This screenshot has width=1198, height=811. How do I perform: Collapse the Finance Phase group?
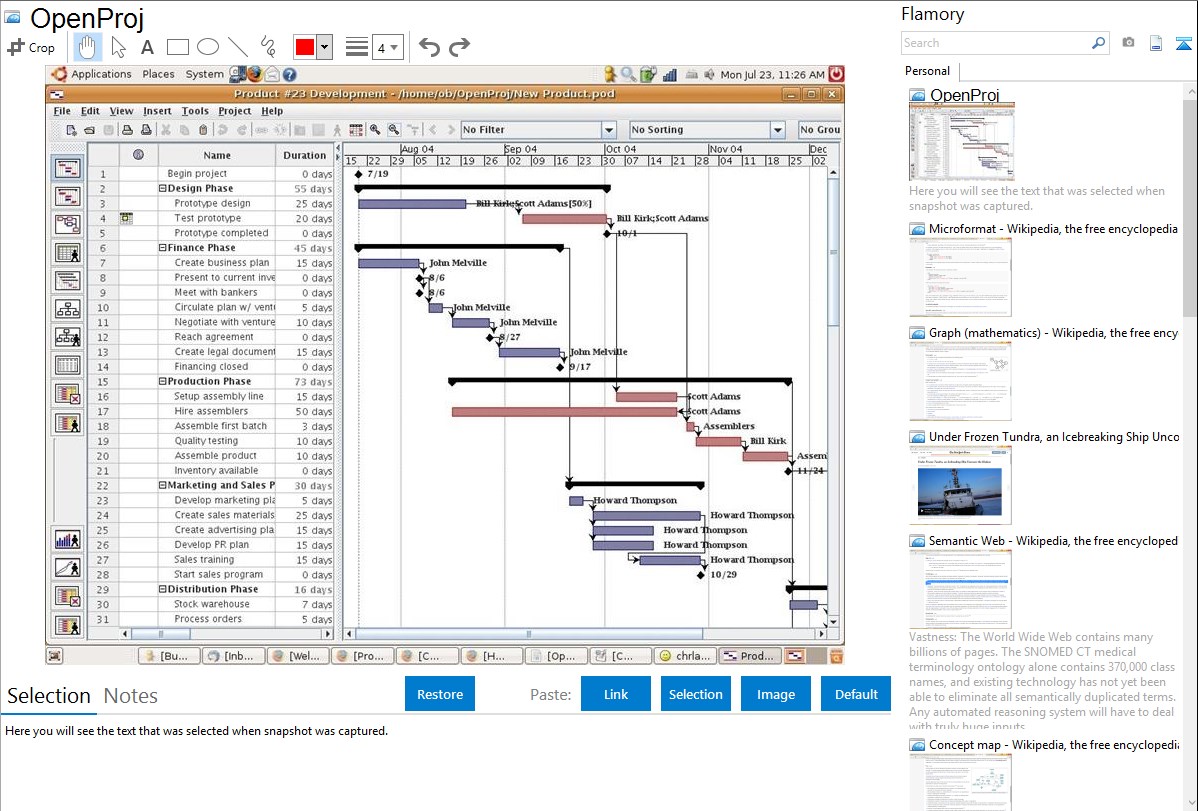pos(162,248)
